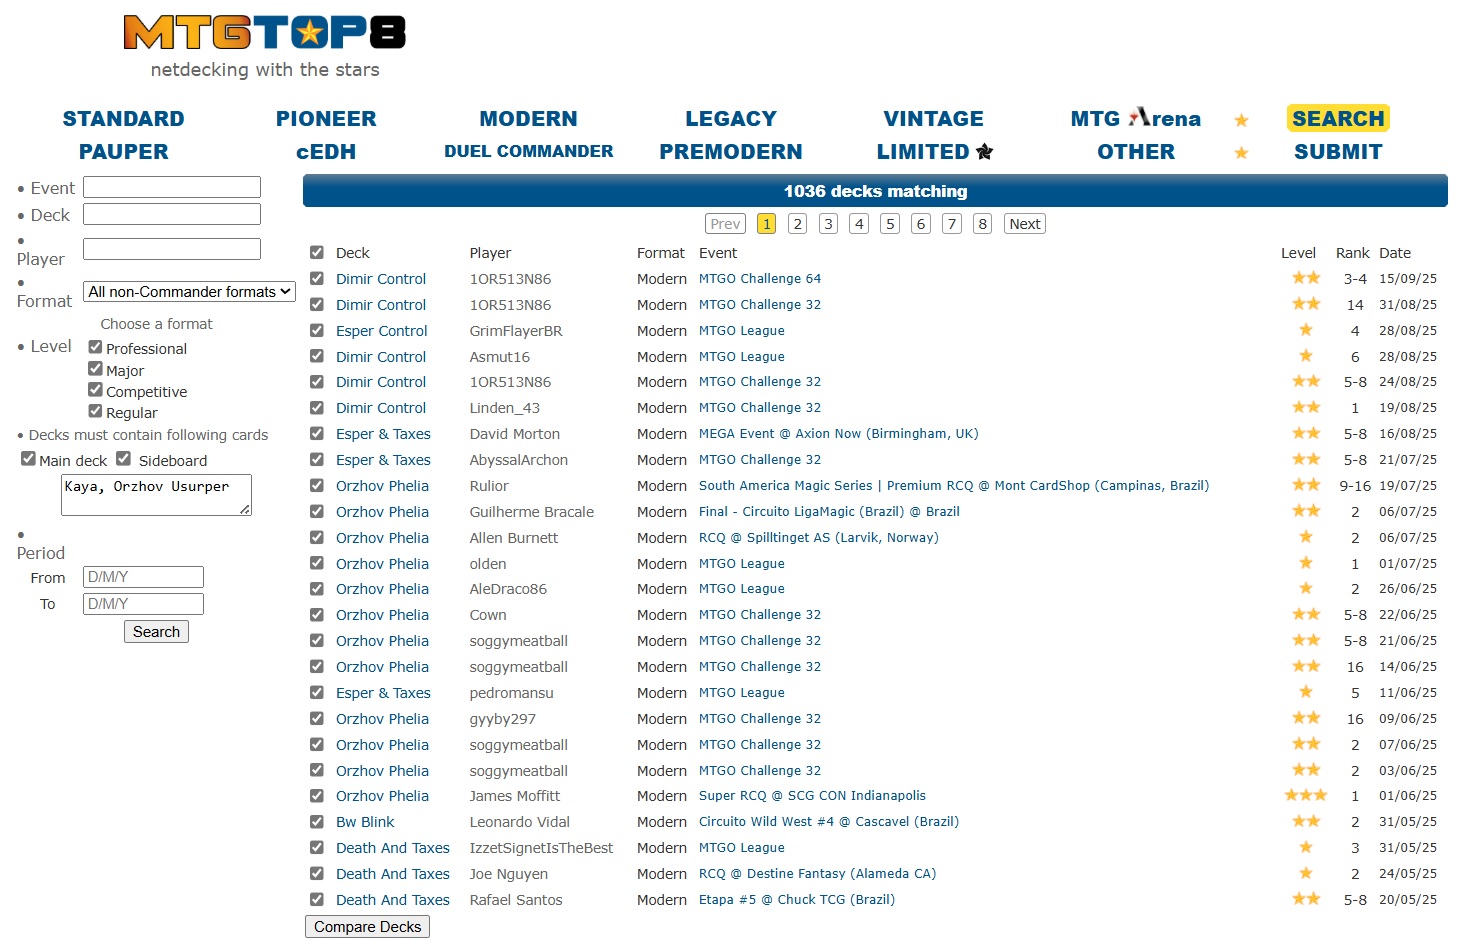
Task: Click star level of MTGO Challenge 64 row
Action: pos(1306,278)
